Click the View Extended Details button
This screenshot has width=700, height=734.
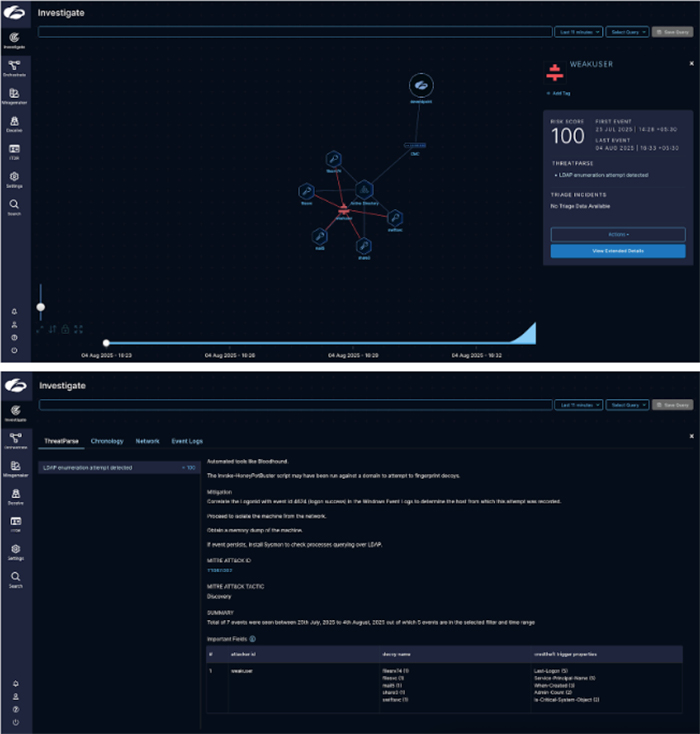(617, 251)
